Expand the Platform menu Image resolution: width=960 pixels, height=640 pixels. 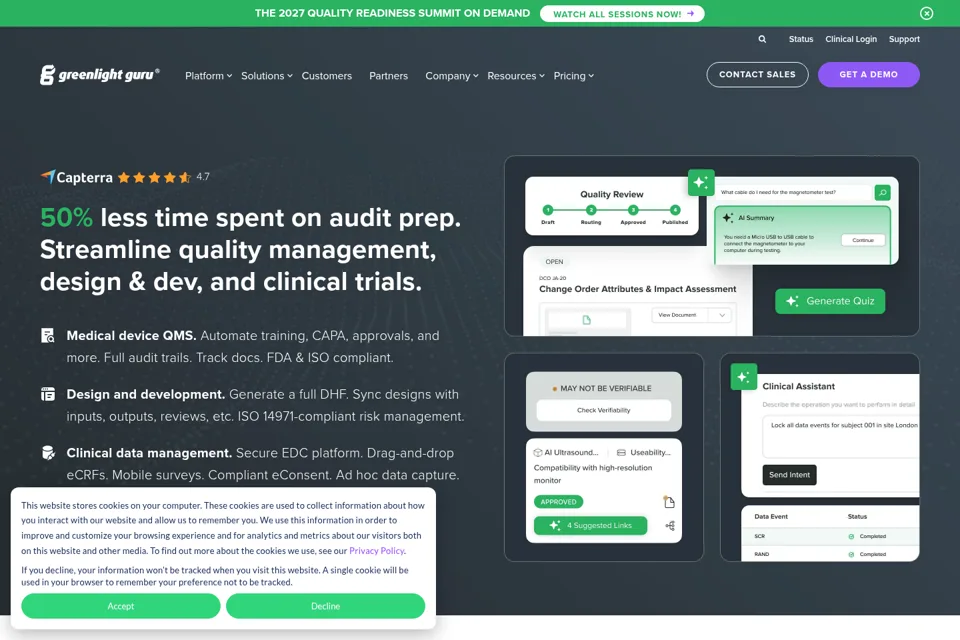pyautogui.click(x=209, y=76)
